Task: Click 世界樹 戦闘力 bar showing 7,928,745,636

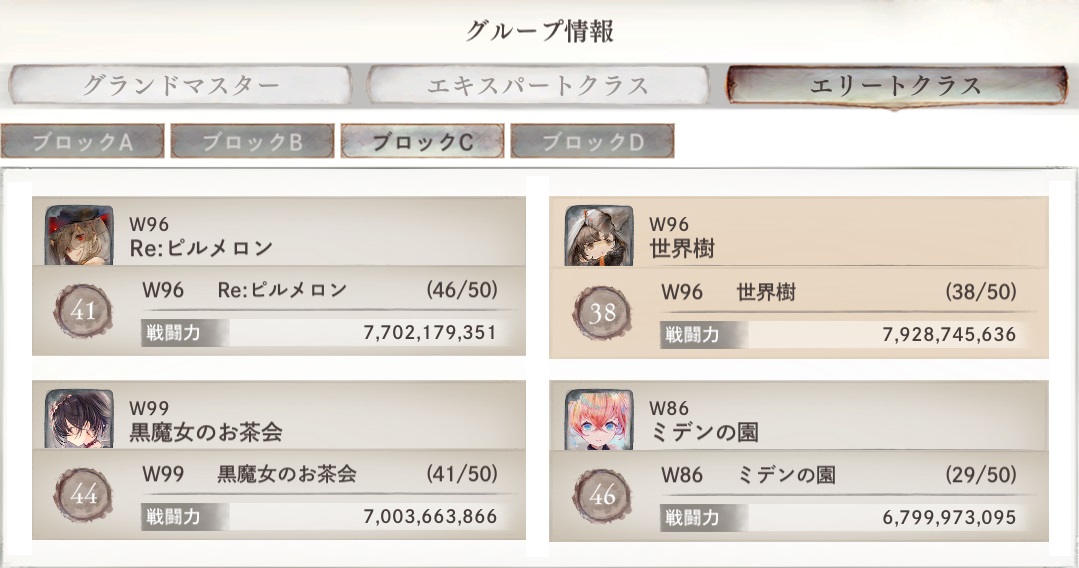Action: coord(839,334)
